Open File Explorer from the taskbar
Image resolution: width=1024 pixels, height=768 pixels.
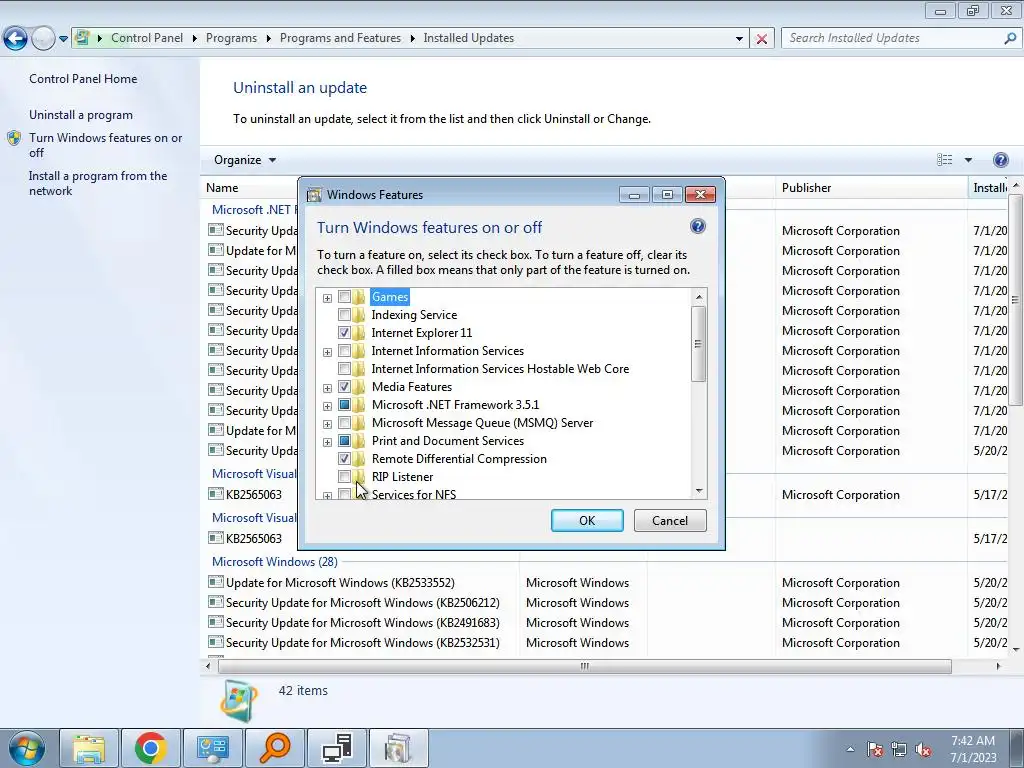(89, 748)
